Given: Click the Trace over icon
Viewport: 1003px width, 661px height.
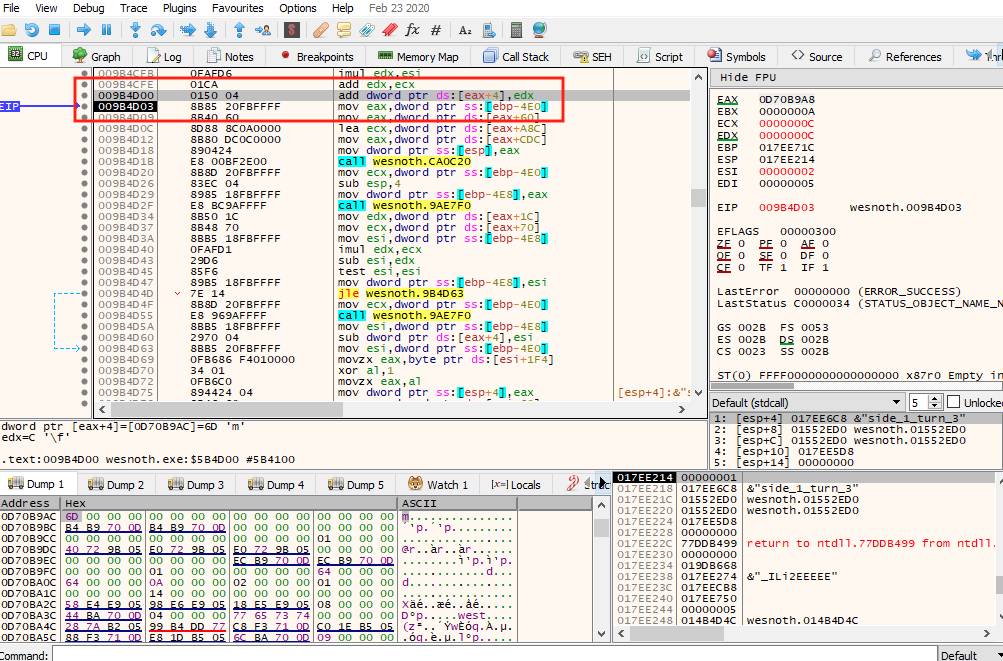Looking at the screenshot, I should coord(210,29).
